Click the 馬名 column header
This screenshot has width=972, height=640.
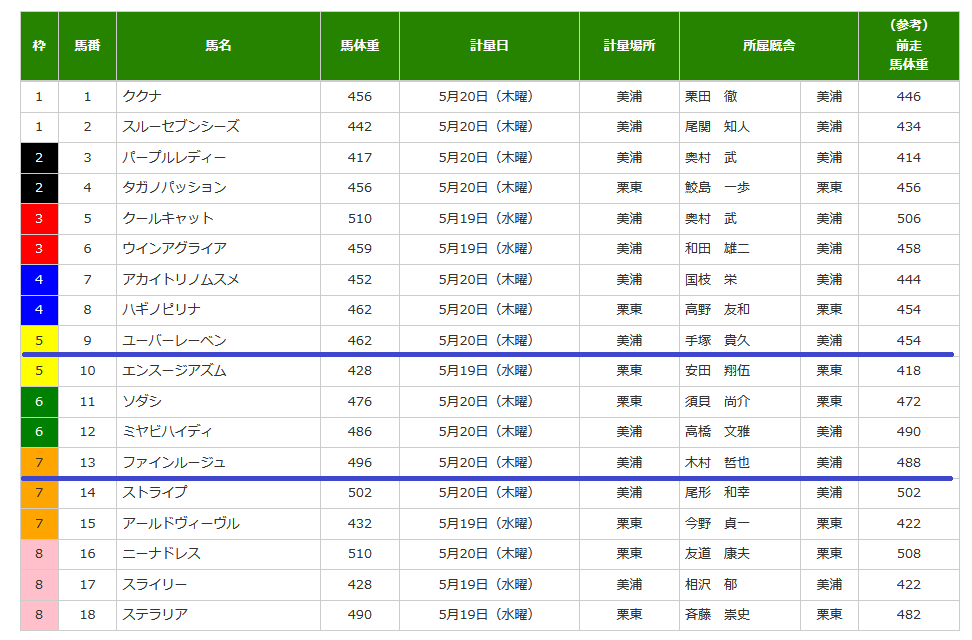(x=218, y=46)
